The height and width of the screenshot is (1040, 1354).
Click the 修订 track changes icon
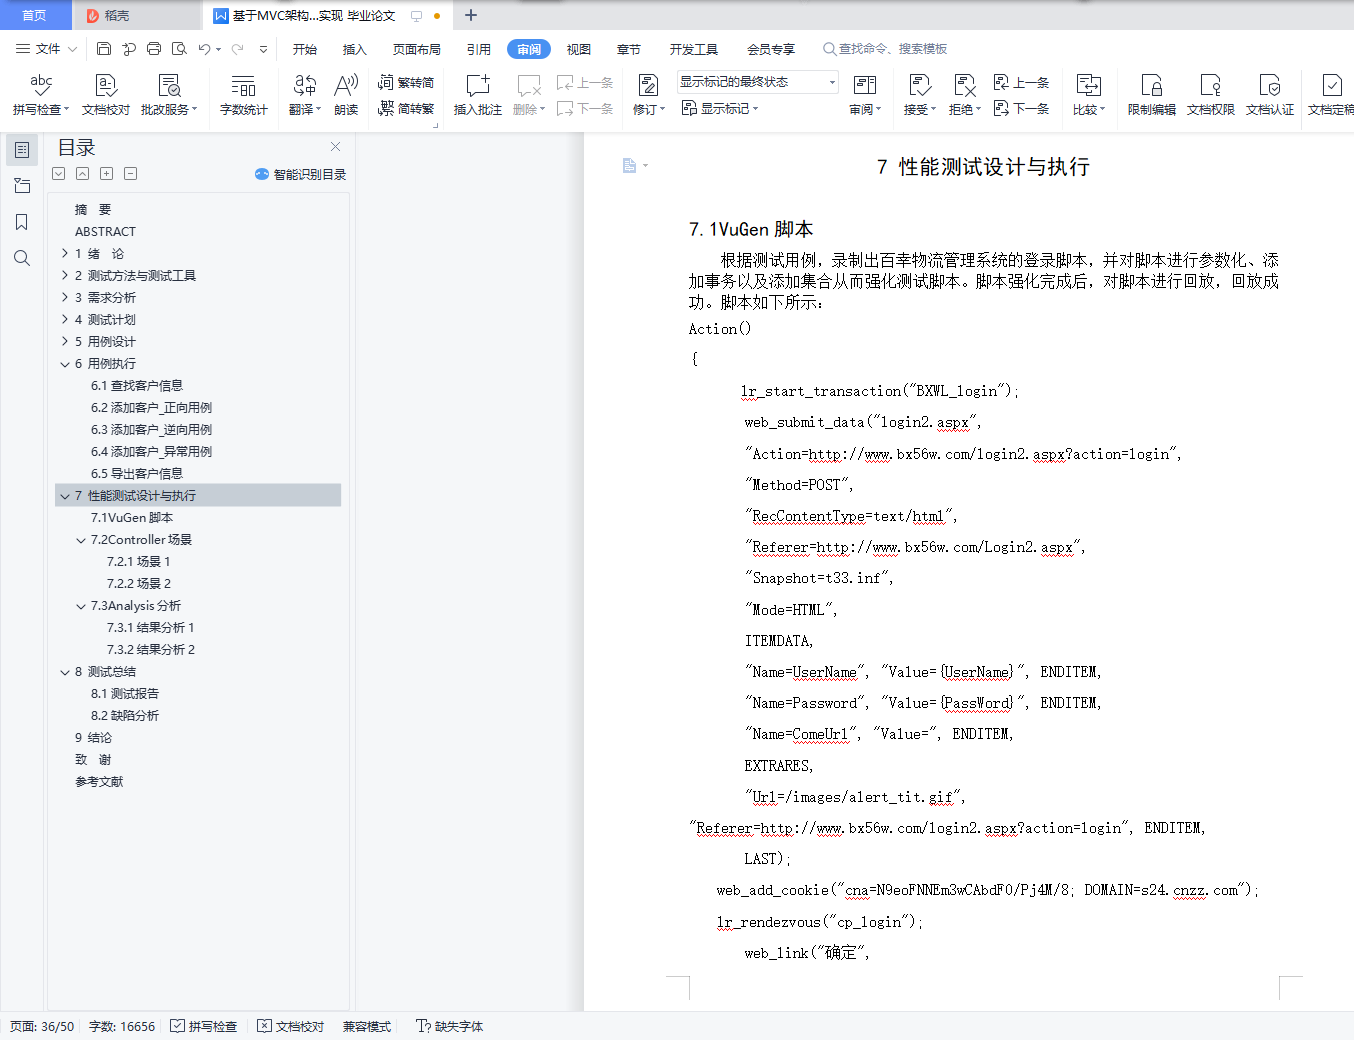tap(648, 86)
